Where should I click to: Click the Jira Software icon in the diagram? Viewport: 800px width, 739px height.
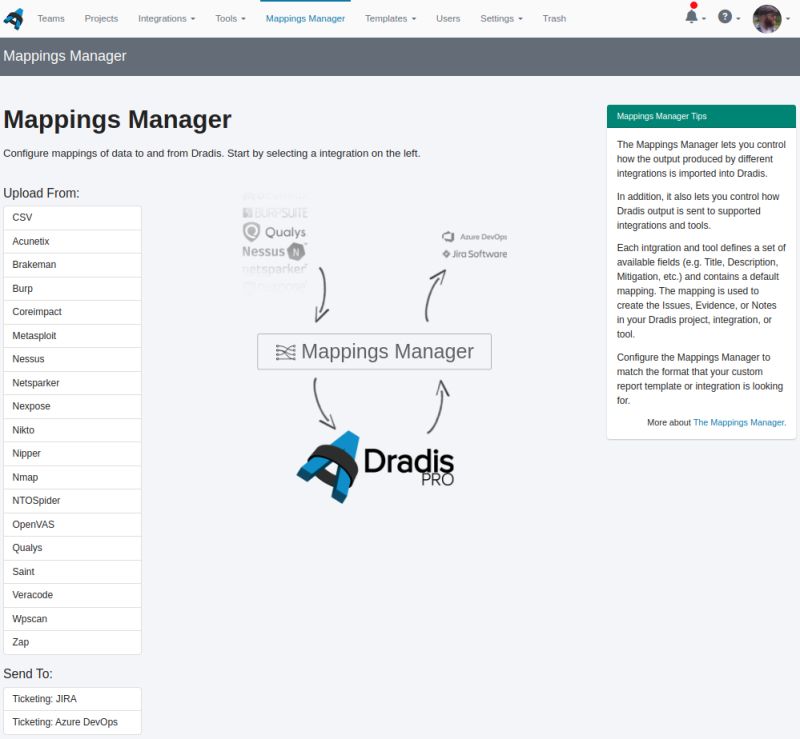pyautogui.click(x=474, y=253)
